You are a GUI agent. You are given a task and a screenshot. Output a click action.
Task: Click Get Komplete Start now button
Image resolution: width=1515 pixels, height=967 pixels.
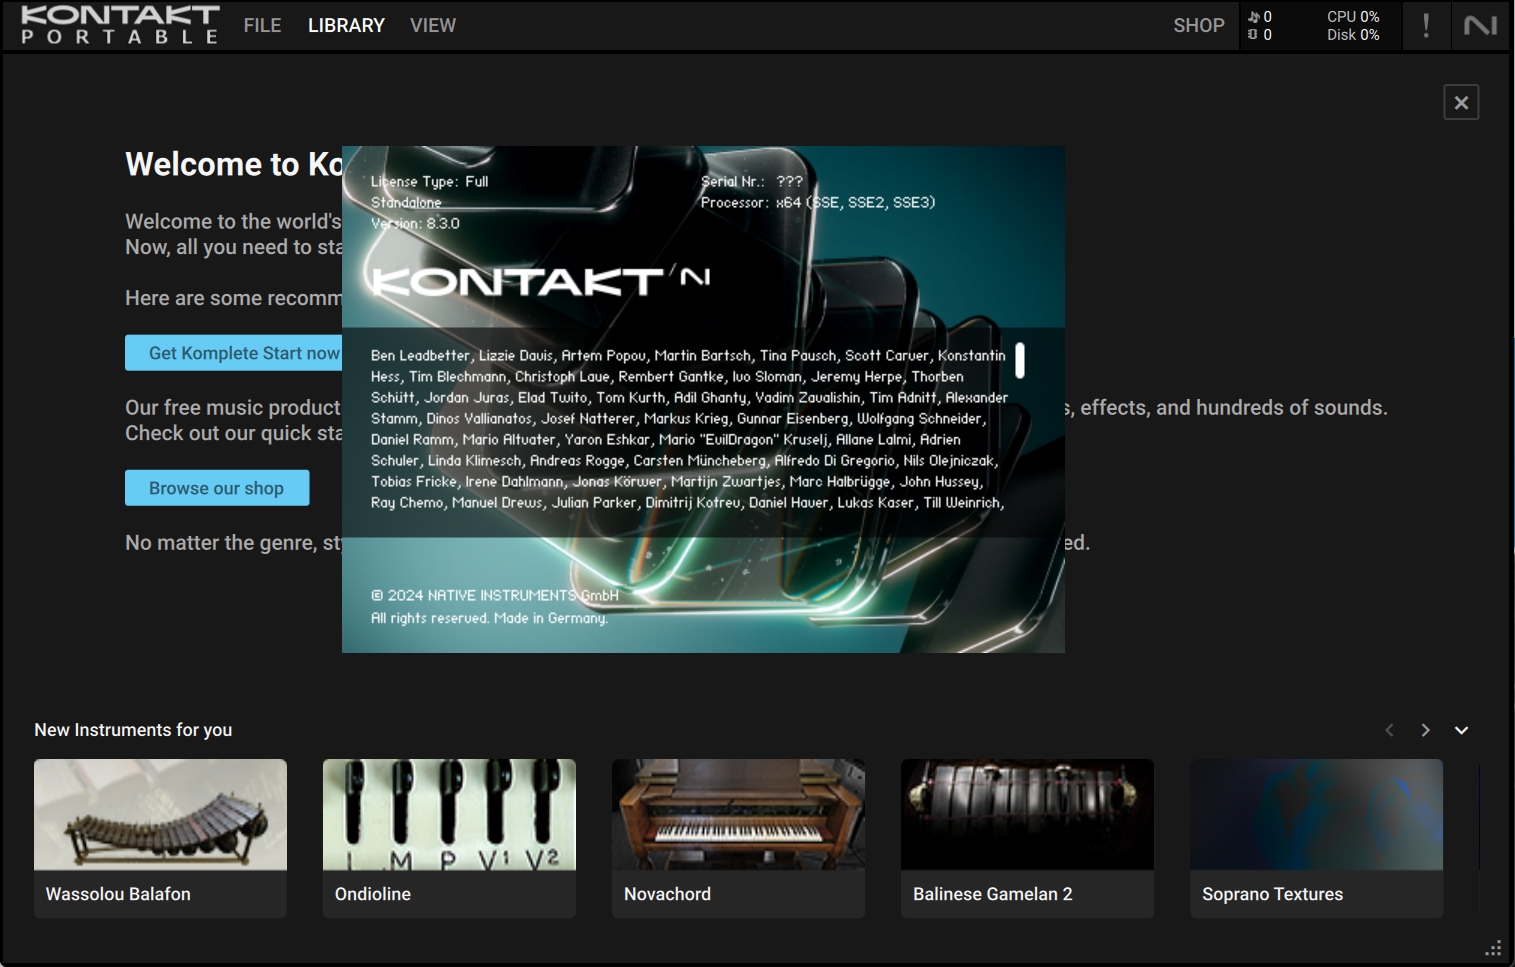tap(233, 353)
